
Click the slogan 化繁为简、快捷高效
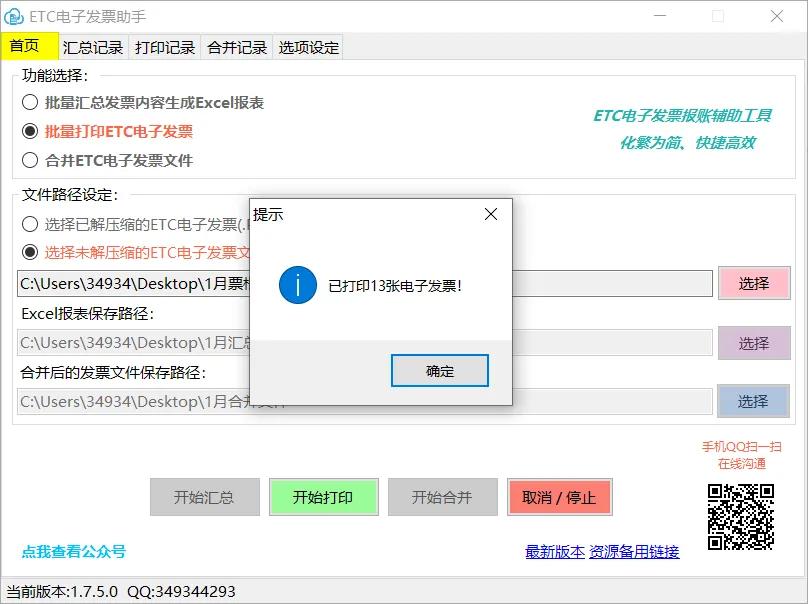[687, 143]
